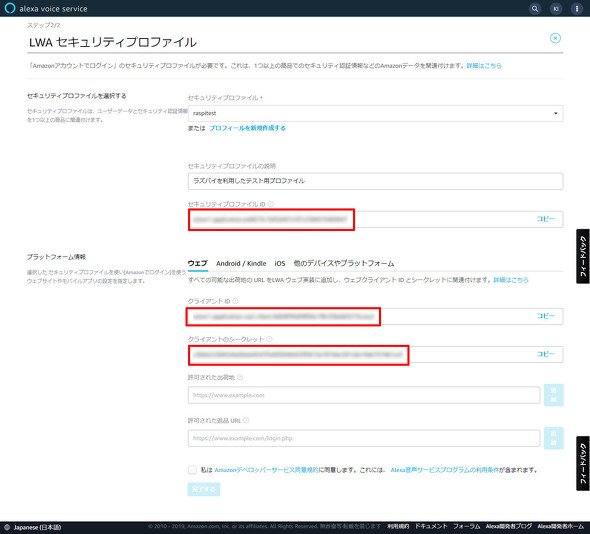
Task: Copy the Client ID value
Action: coord(546,316)
